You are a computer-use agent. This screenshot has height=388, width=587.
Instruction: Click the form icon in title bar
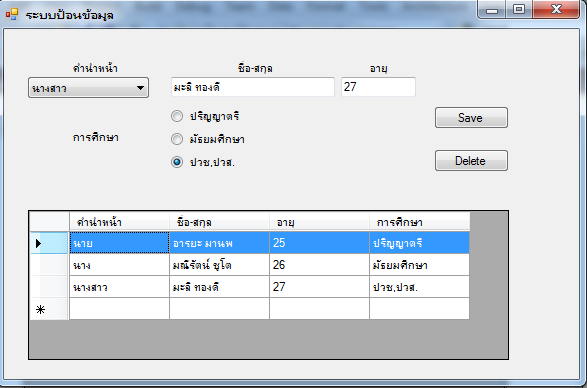coord(12,15)
